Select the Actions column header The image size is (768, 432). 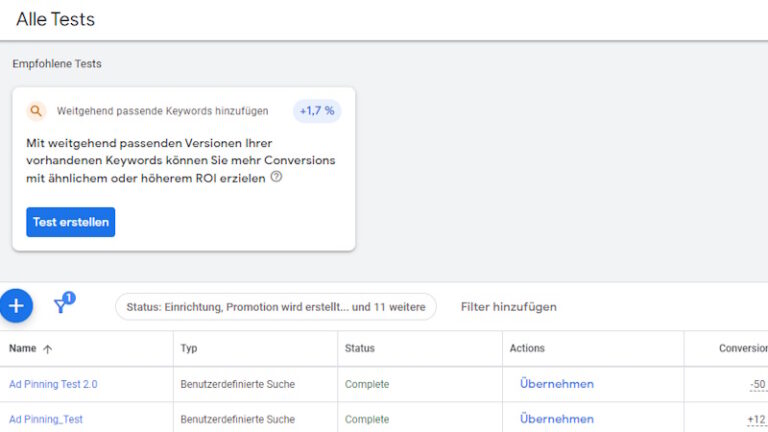(x=527, y=349)
